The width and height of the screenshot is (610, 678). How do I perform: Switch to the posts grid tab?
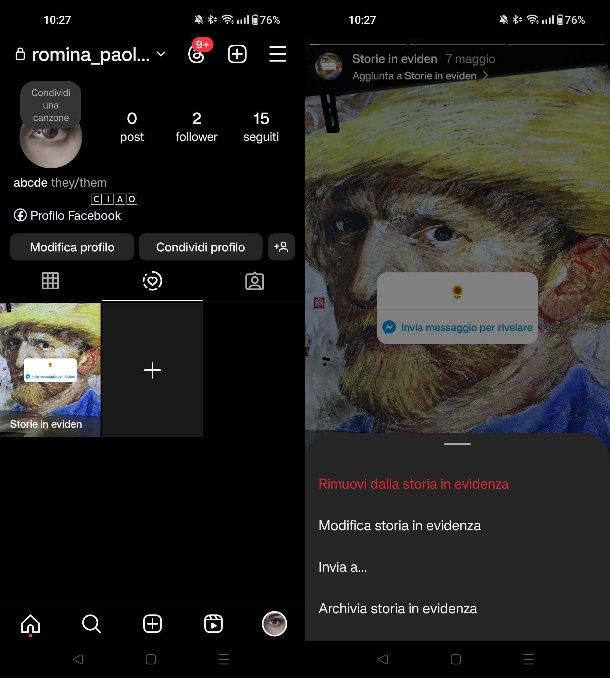(51, 281)
